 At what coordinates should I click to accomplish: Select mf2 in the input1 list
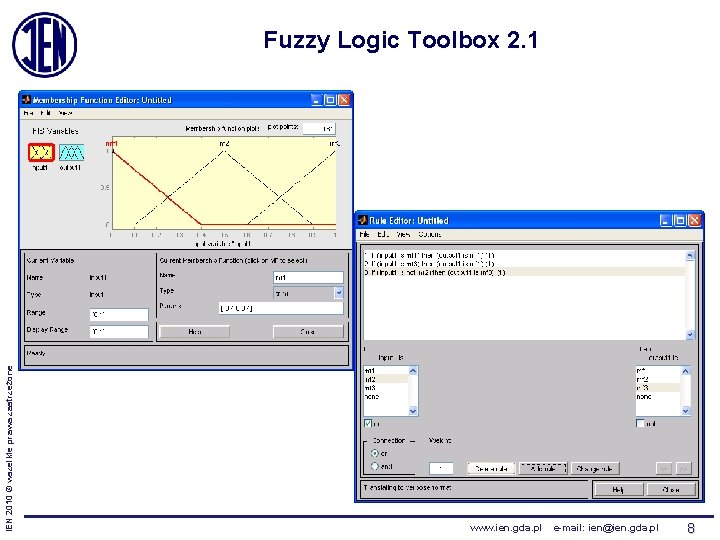pyautogui.click(x=386, y=379)
